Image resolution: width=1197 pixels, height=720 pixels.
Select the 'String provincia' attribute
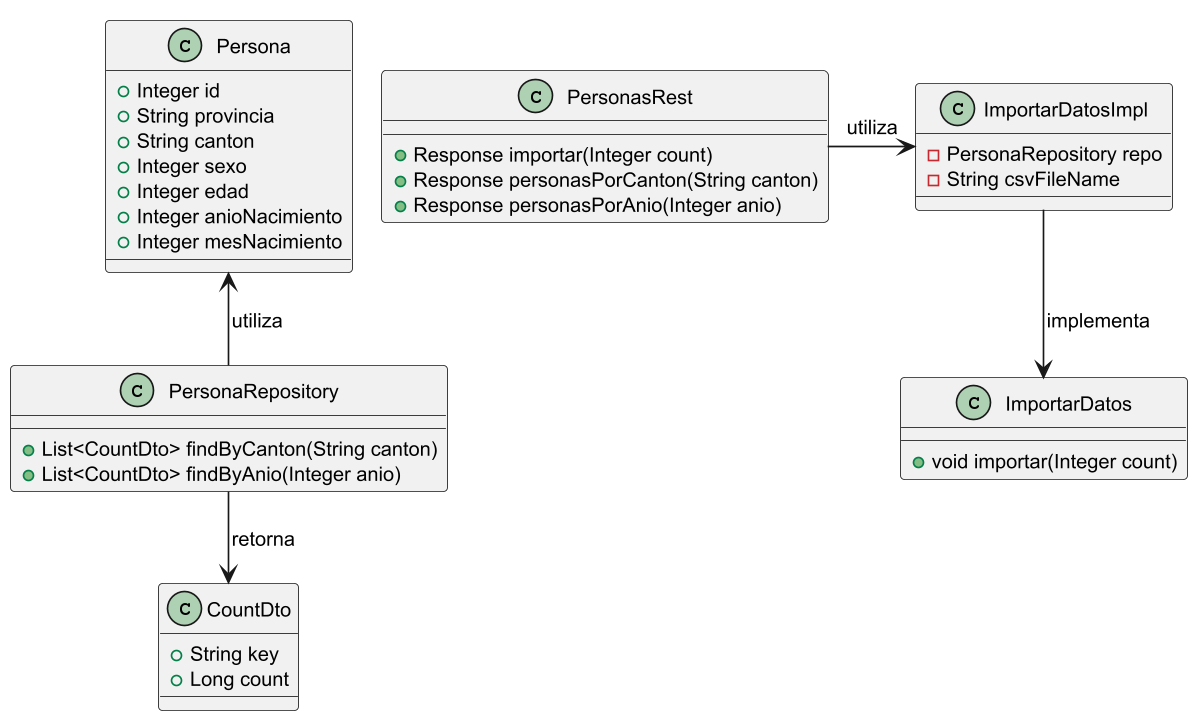(x=205, y=116)
